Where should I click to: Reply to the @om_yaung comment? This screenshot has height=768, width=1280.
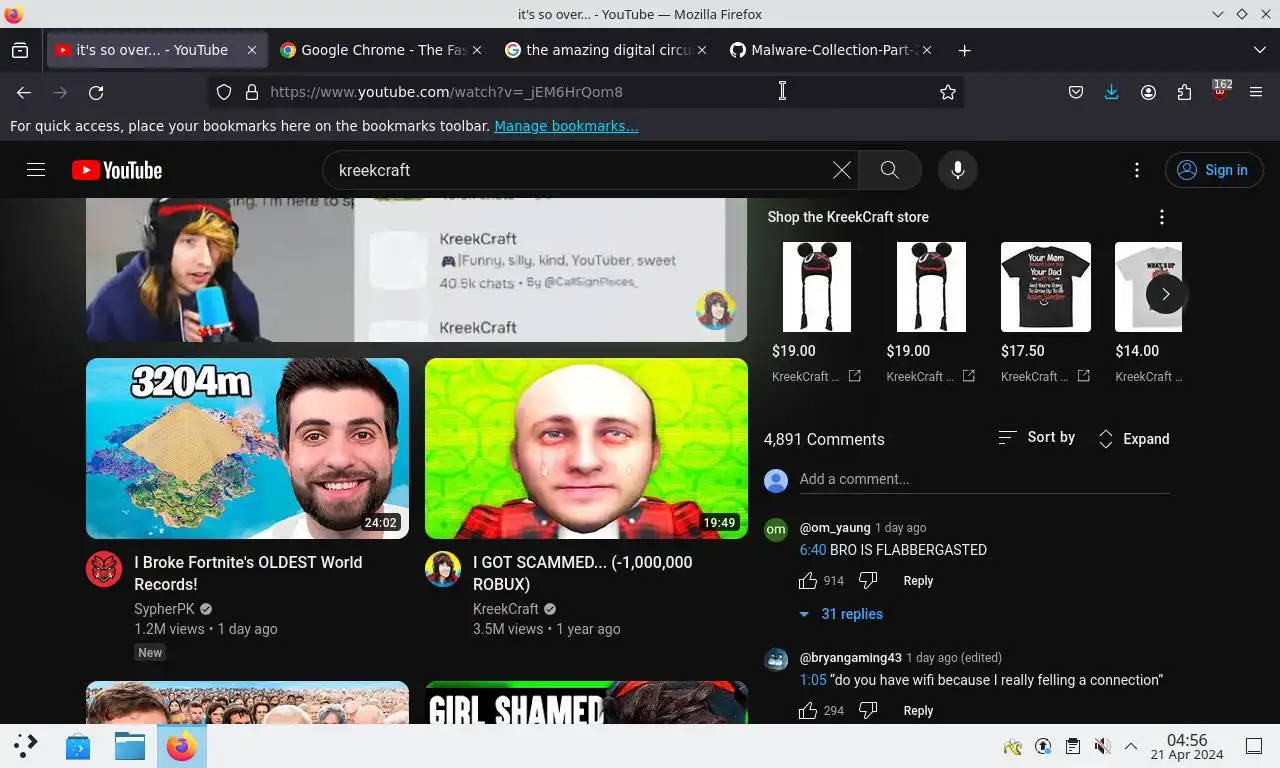pyautogui.click(x=918, y=581)
